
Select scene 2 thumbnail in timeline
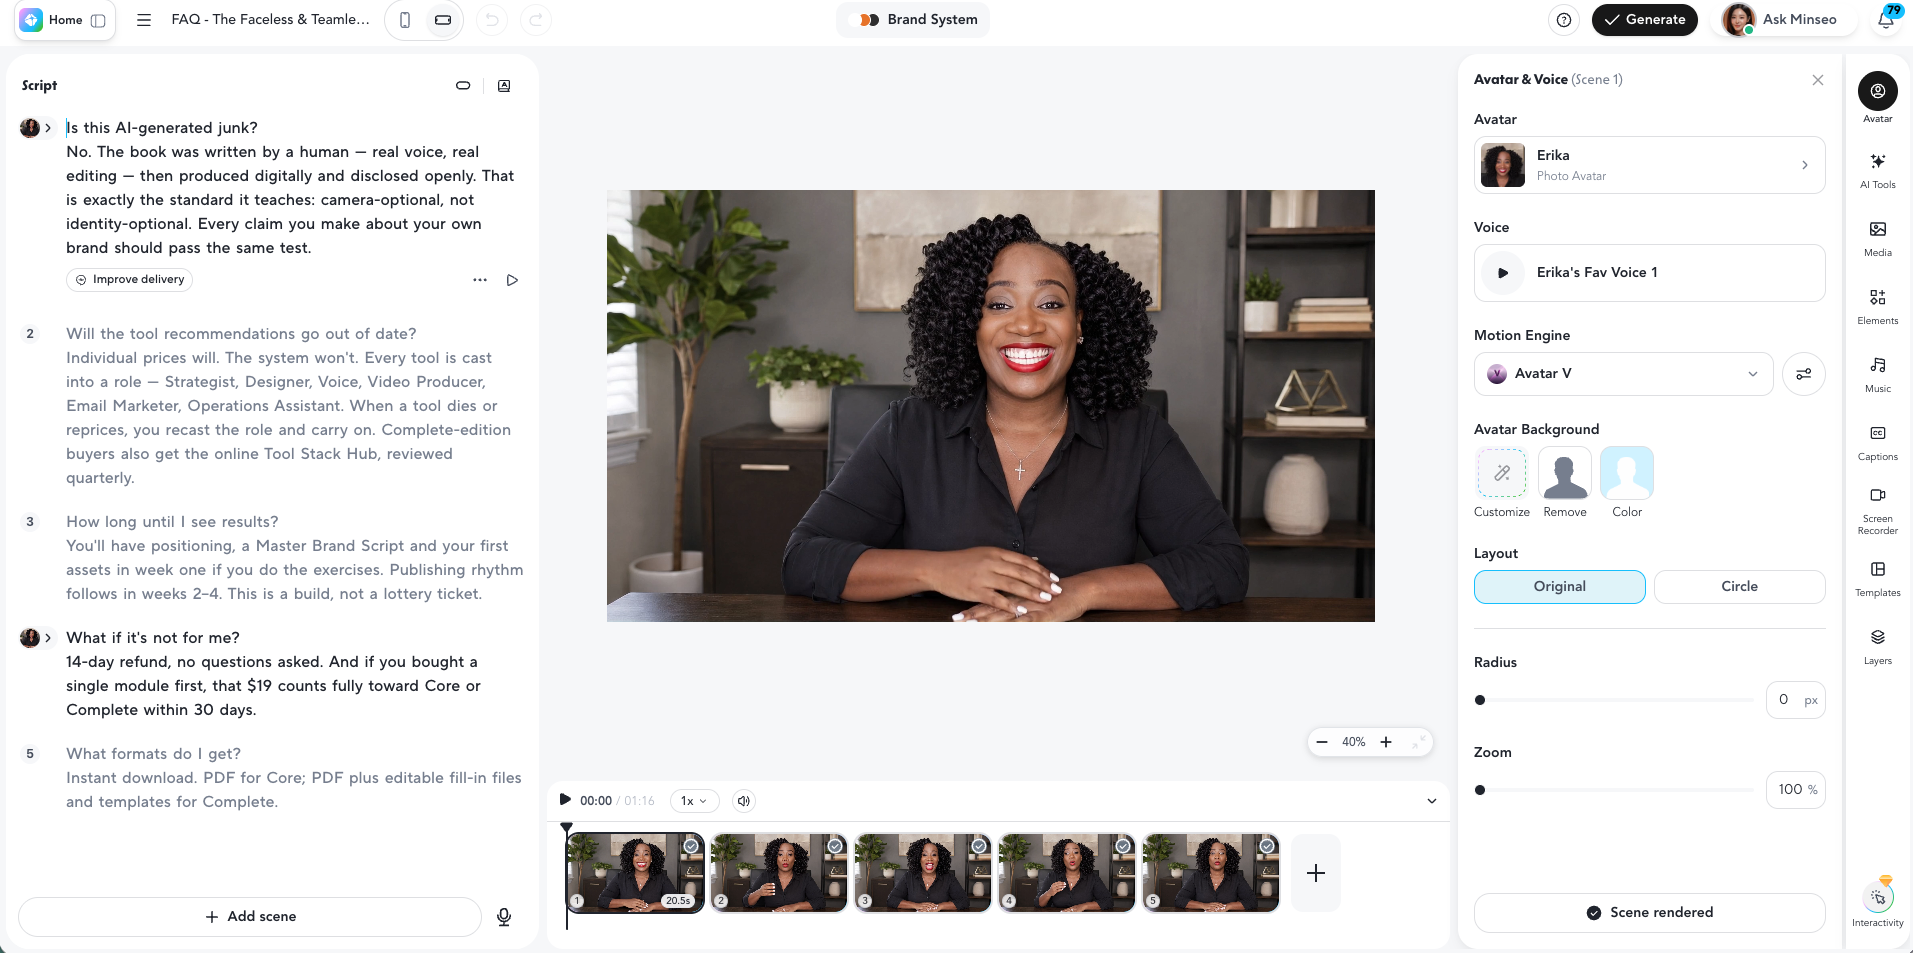(778, 873)
